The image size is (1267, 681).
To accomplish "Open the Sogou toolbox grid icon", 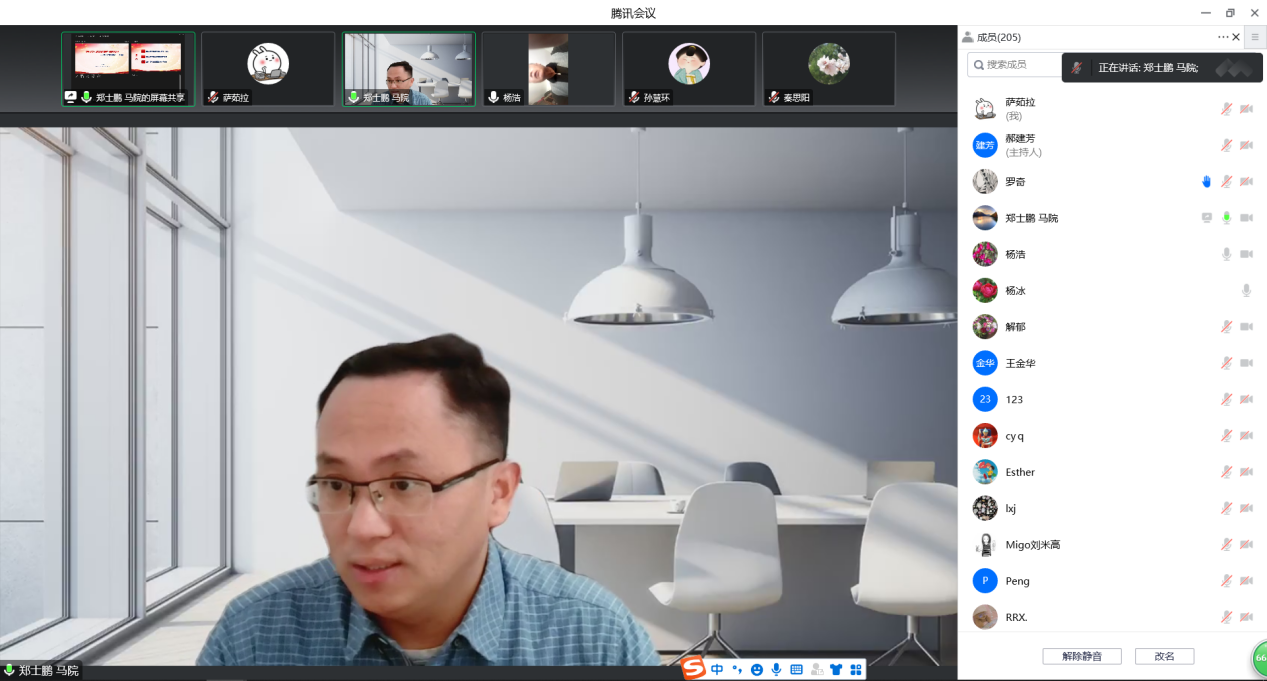I will (x=855, y=669).
